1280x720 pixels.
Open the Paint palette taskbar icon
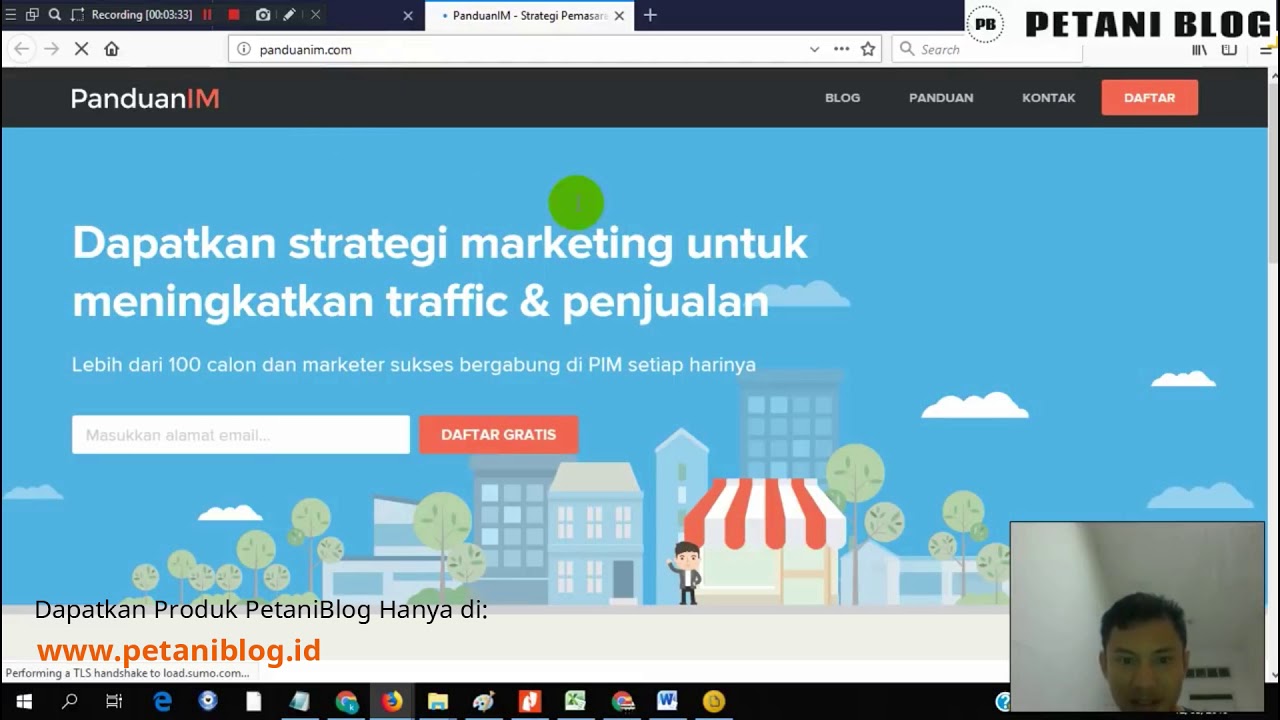pos(484,702)
